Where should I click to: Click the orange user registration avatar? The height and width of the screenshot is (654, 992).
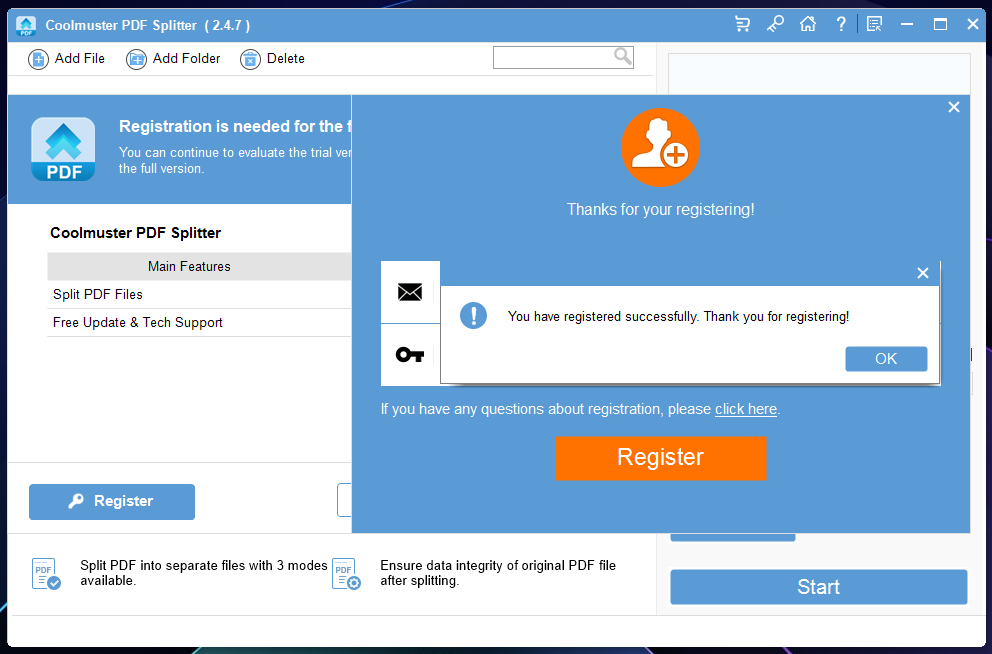[x=660, y=148]
